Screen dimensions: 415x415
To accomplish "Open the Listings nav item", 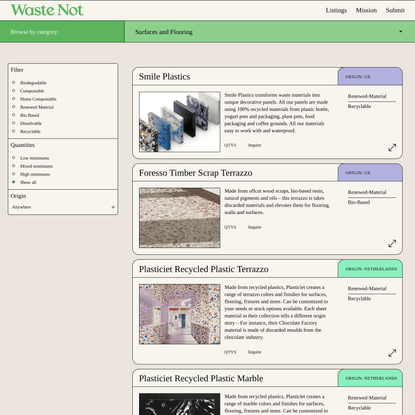I will [x=336, y=10].
